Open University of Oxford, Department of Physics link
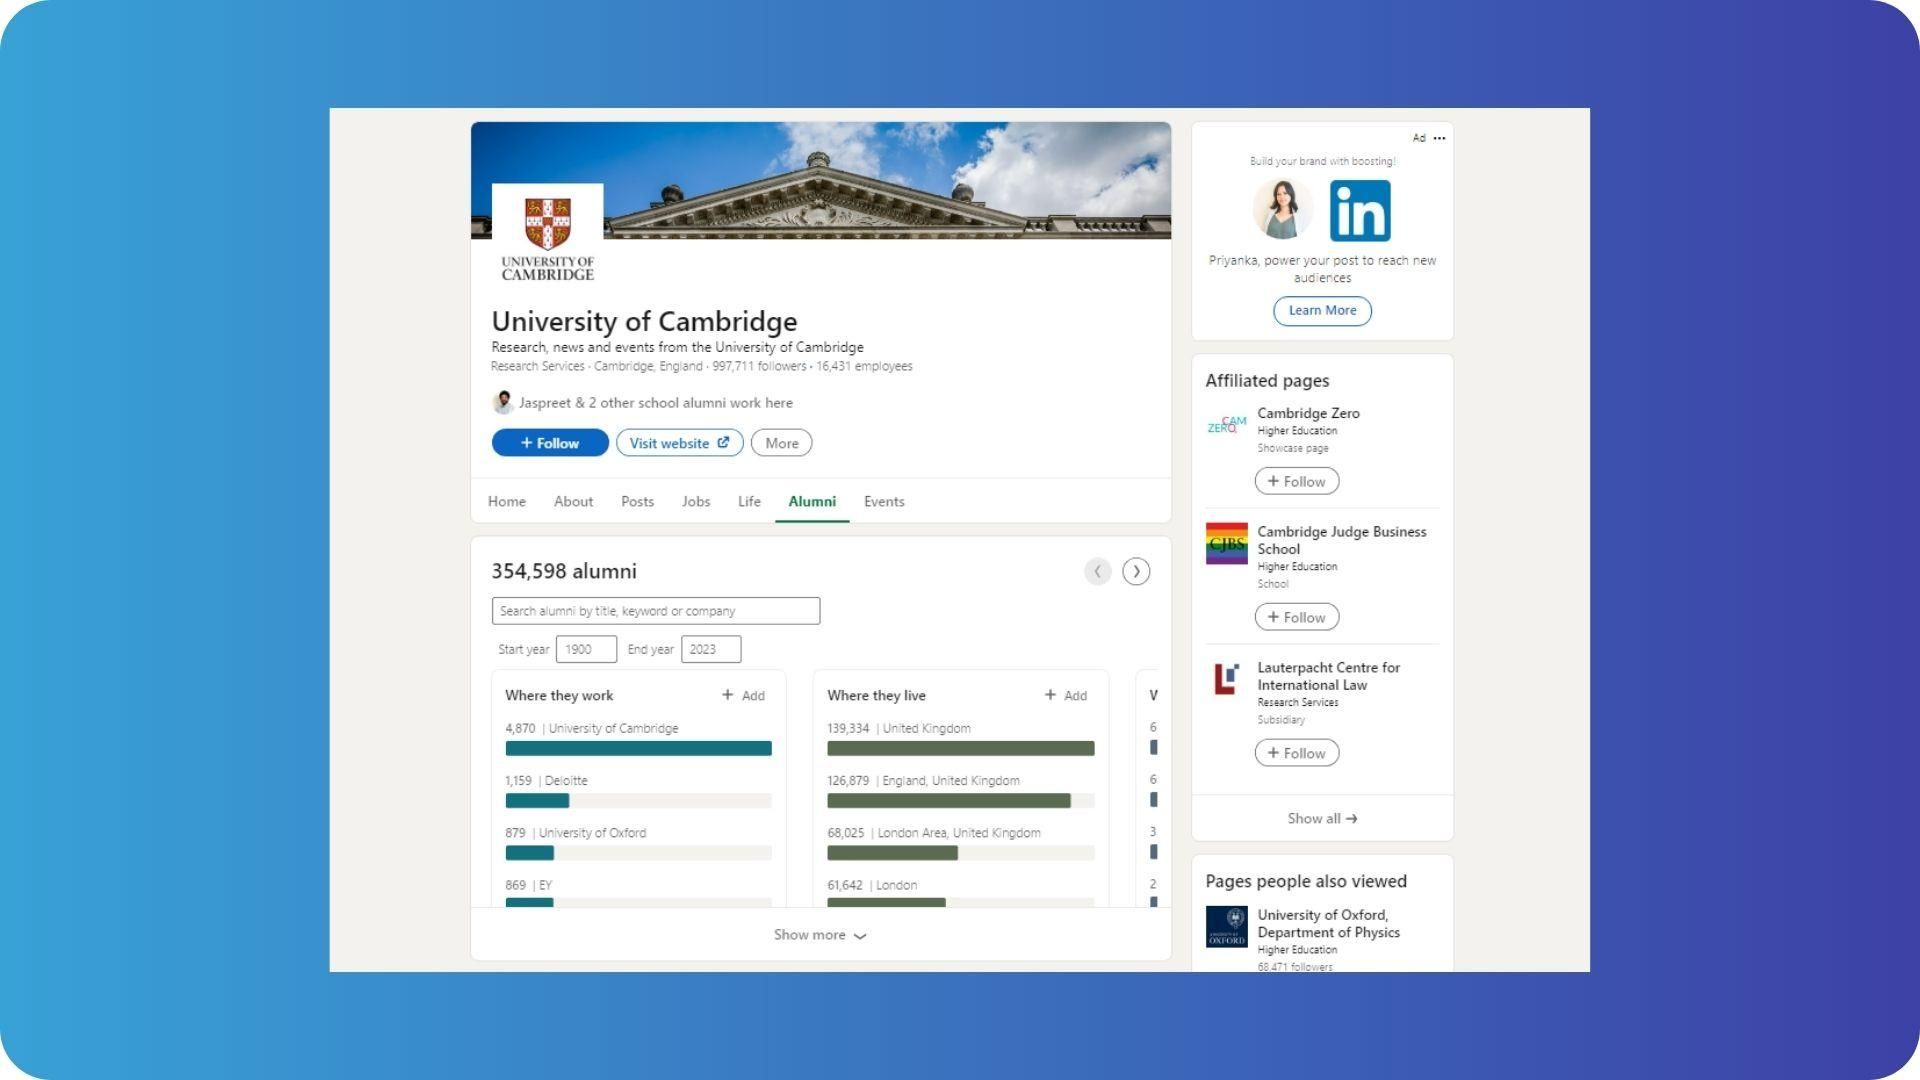This screenshot has height=1080, width=1920. click(x=1329, y=924)
